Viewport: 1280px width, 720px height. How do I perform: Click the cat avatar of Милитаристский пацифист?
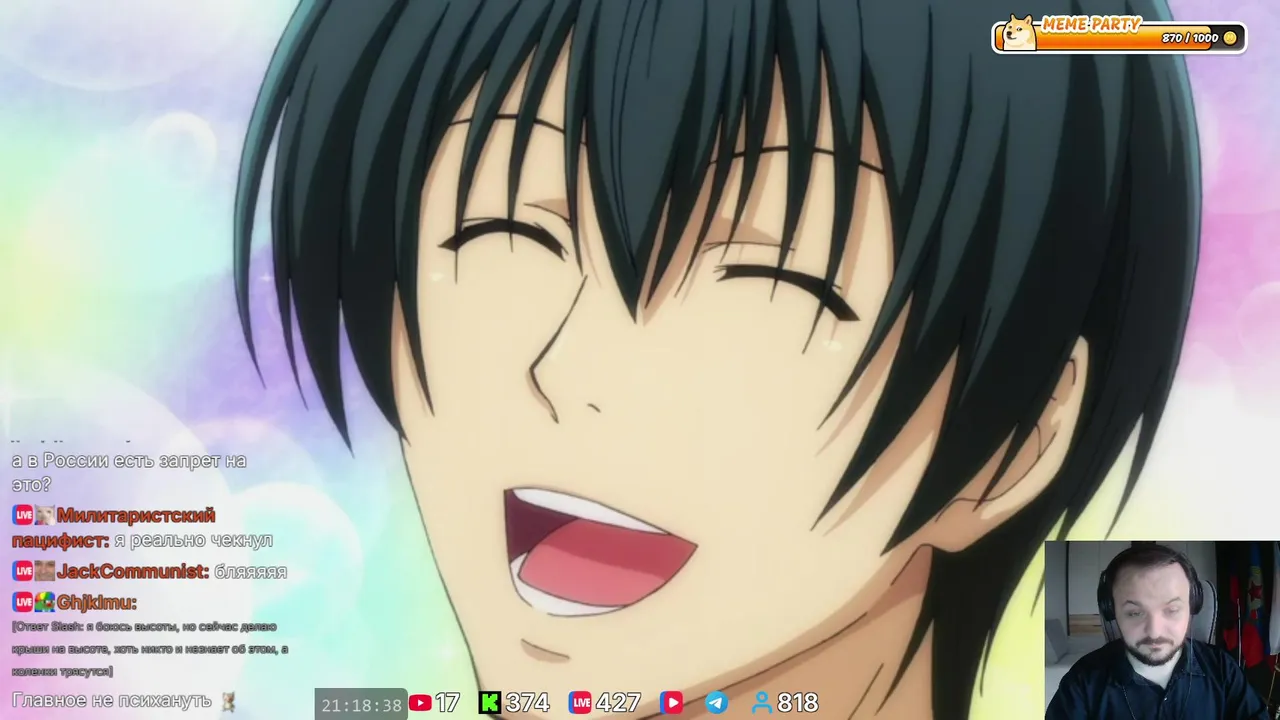tap(45, 515)
